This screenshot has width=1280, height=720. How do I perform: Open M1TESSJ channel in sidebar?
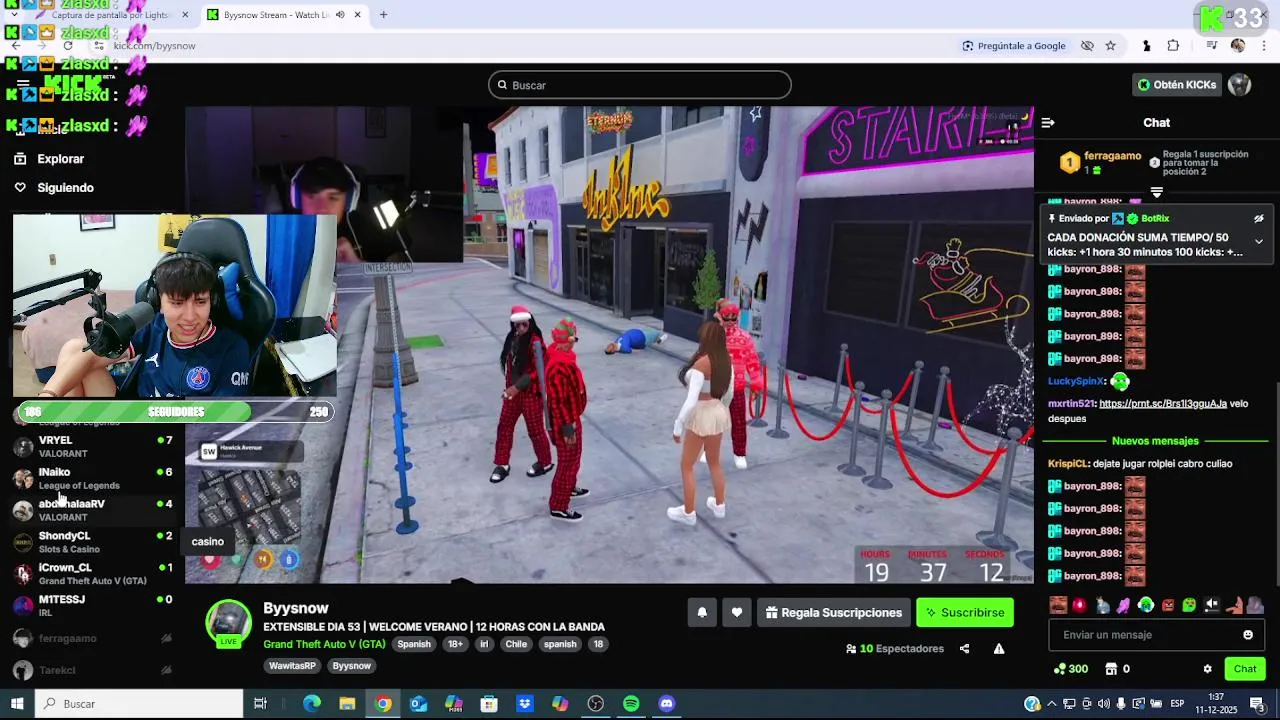click(94, 605)
